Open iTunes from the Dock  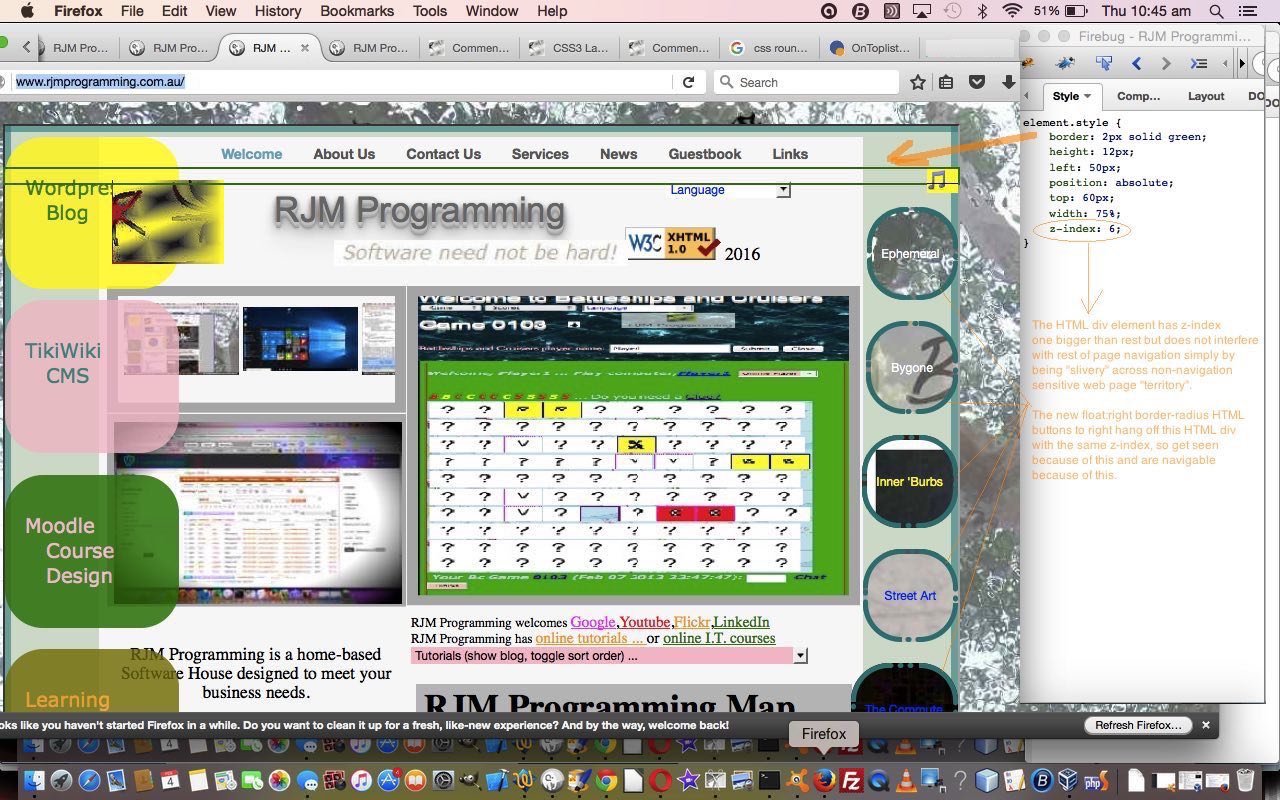pos(361,781)
